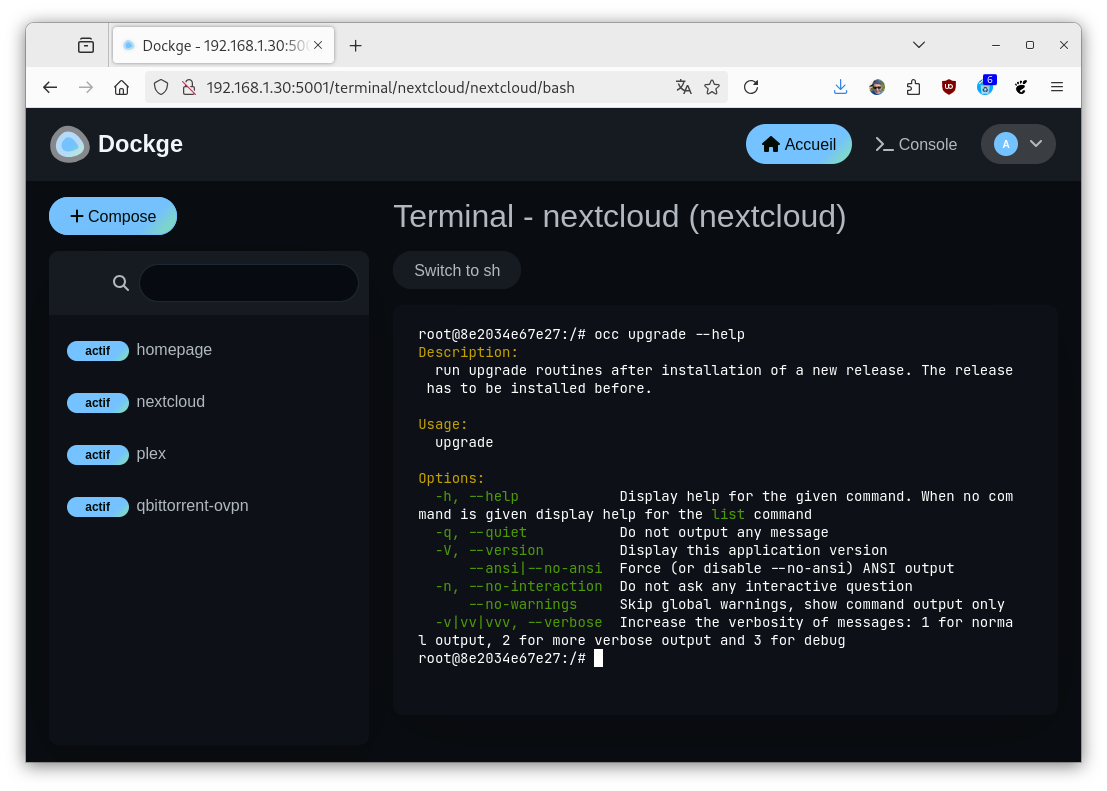Click the '-q, --quiet' option text
Screen dimensions: 1107x791
coord(481,533)
